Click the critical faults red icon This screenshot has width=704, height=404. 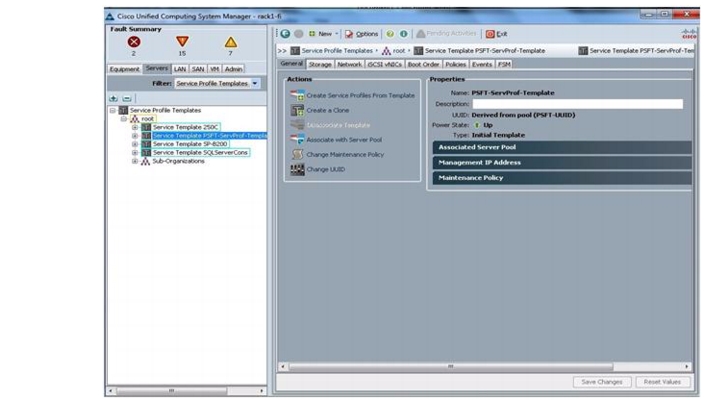[x=134, y=42]
